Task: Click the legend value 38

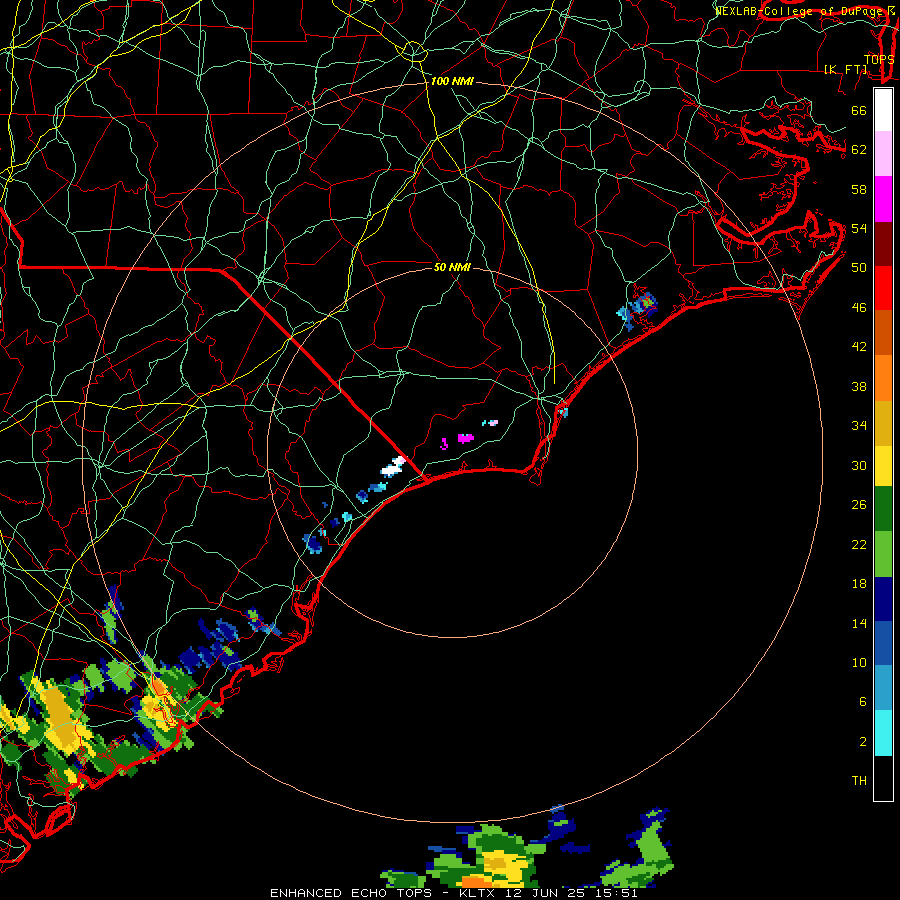Action: pos(859,386)
